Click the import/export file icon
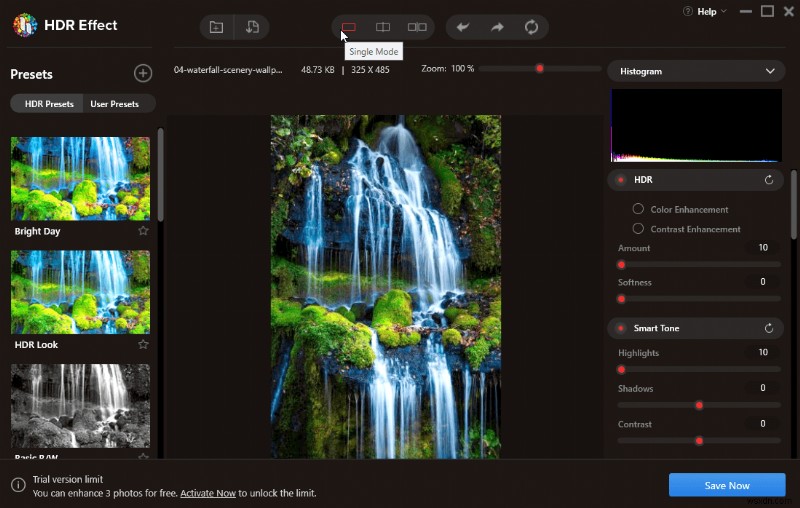Screen dimensions: 800x508 tap(252, 27)
